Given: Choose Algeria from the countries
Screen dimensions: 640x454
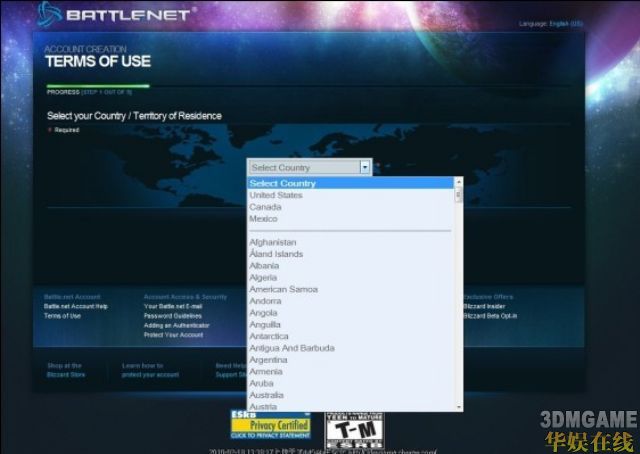Looking at the screenshot, I should coord(350,278).
